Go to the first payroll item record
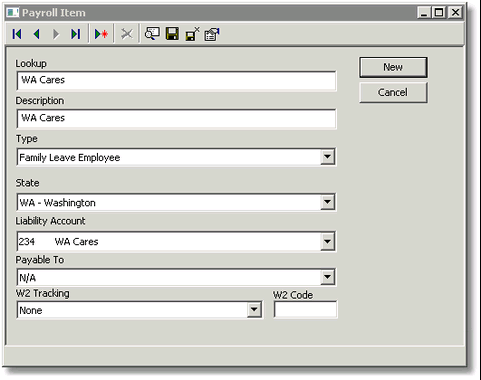Screen dimensions: 481x380 point(17,34)
